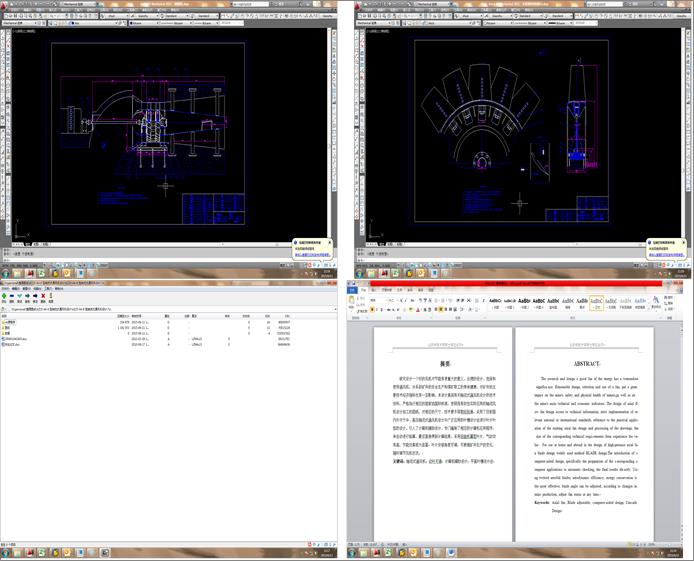Click 7-Zip address path field
The height and width of the screenshot is (561, 694).
170,309
